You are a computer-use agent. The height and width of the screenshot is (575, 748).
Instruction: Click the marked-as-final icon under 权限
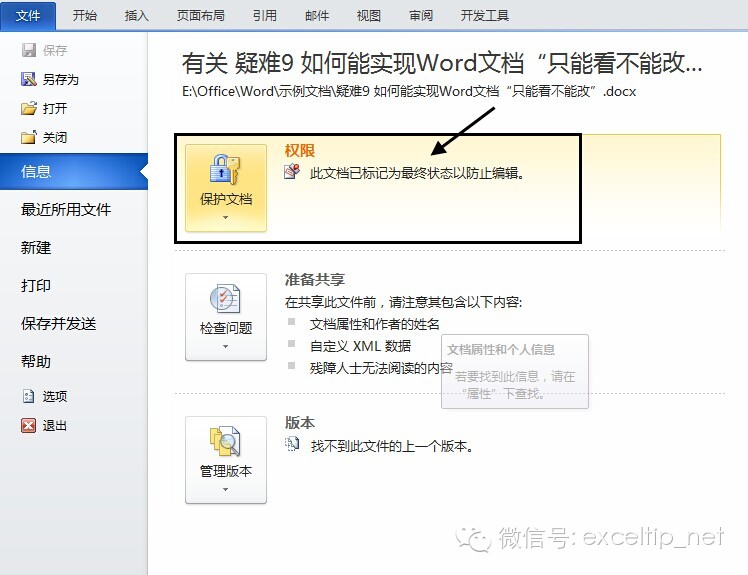point(292,171)
